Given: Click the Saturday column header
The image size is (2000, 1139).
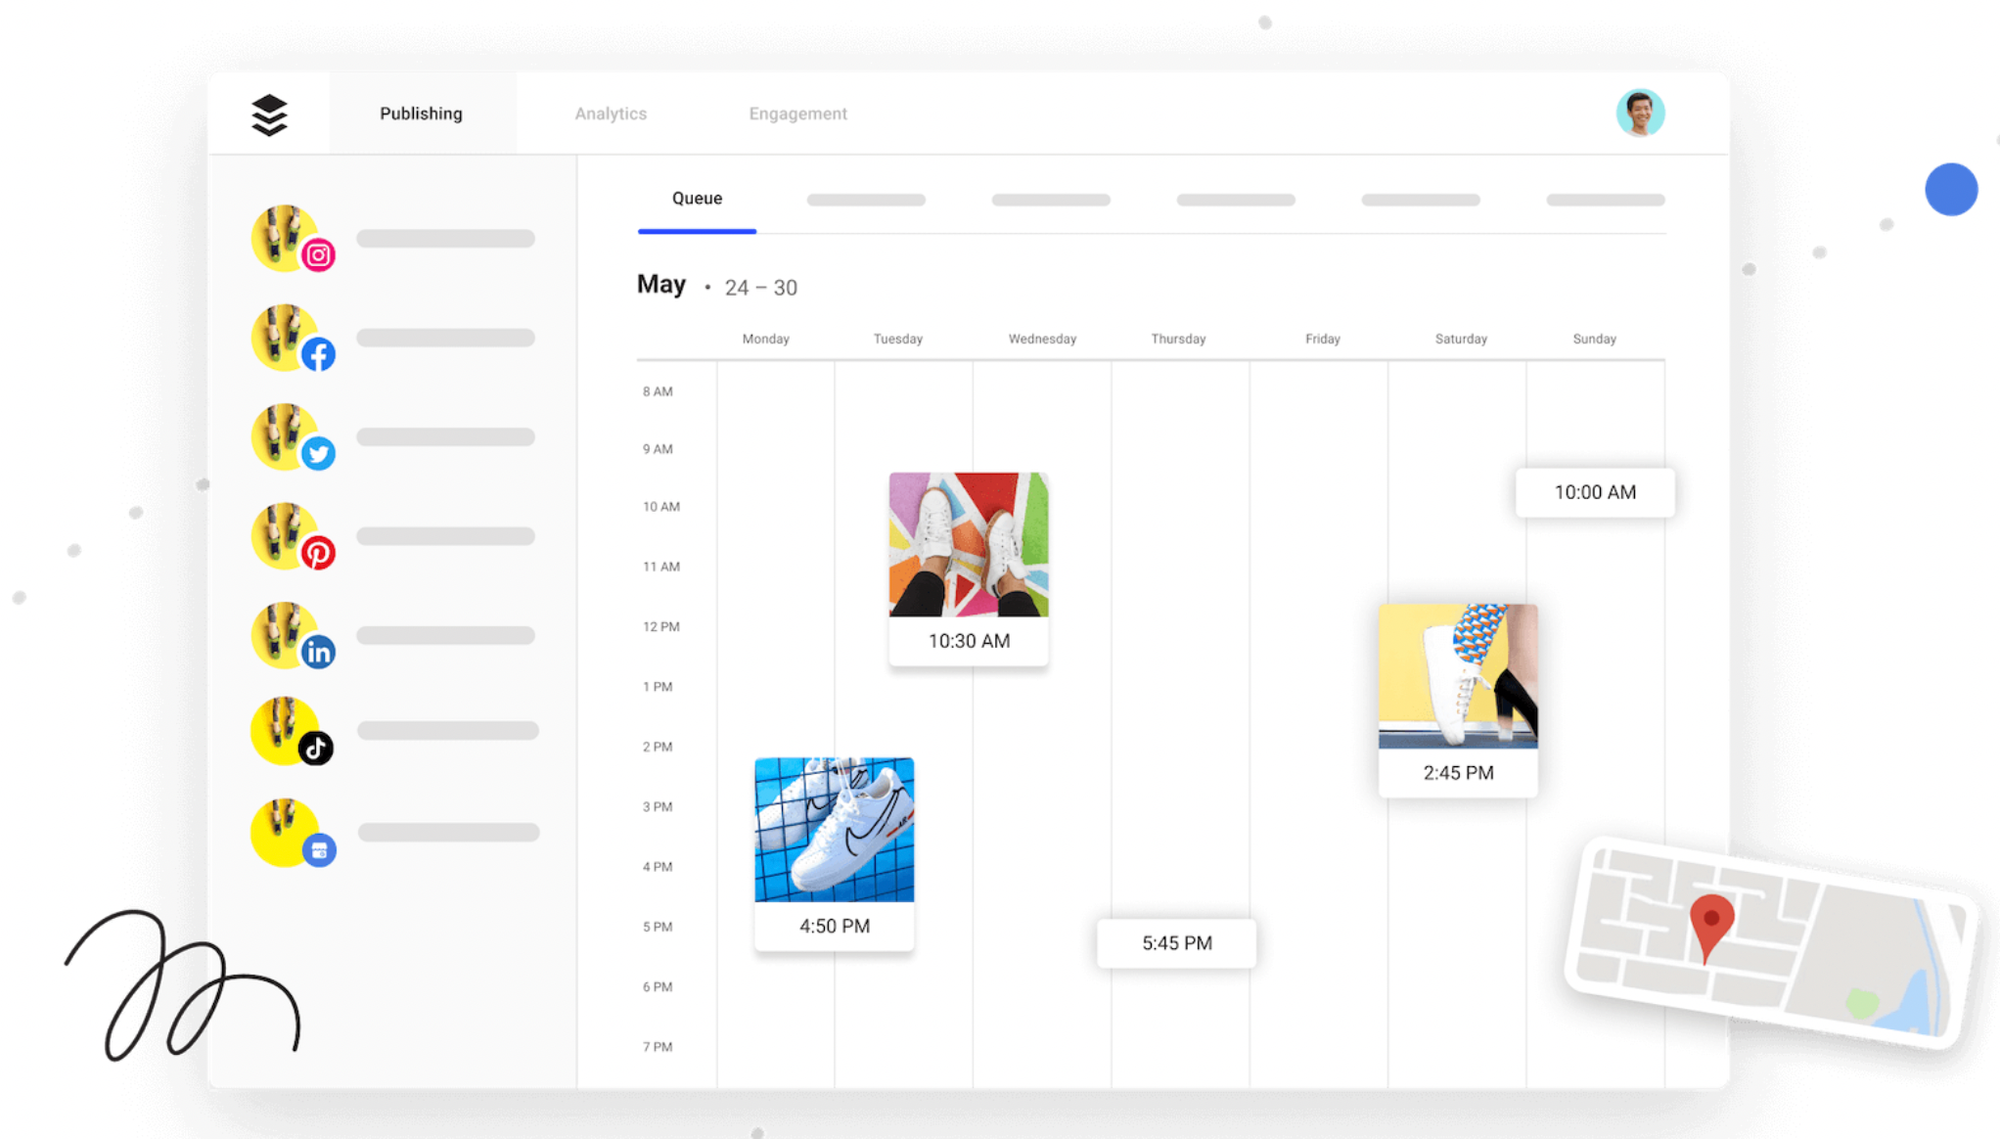Looking at the screenshot, I should pyautogui.click(x=1461, y=339).
